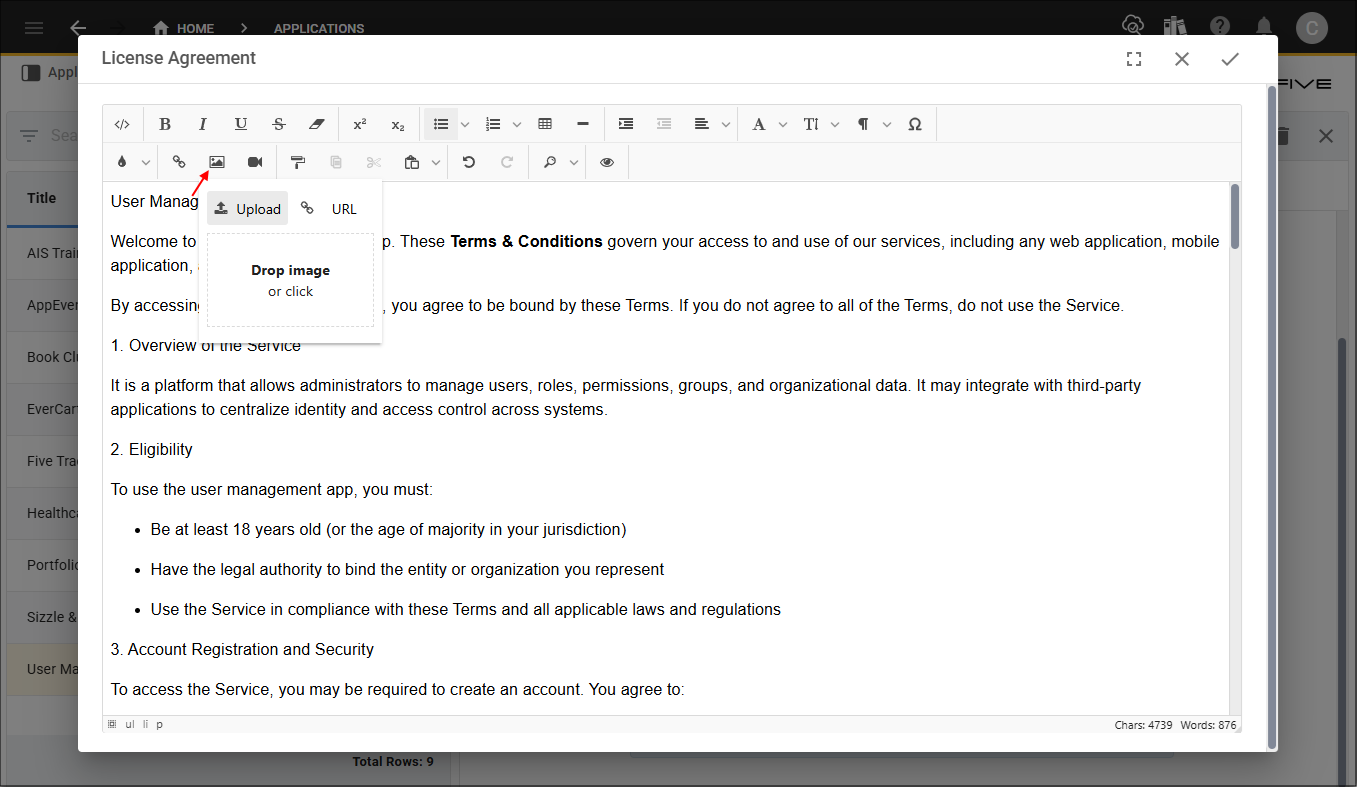Click the Drop image upload area
This screenshot has height=787, width=1357.
pyautogui.click(x=290, y=280)
